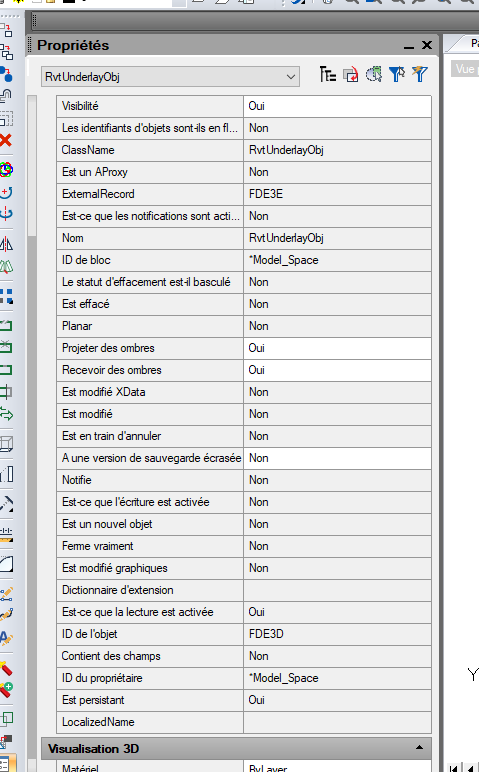479x772 pixels.
Task: Open the selection filter funnel with cursor
Action: [397, 74]
